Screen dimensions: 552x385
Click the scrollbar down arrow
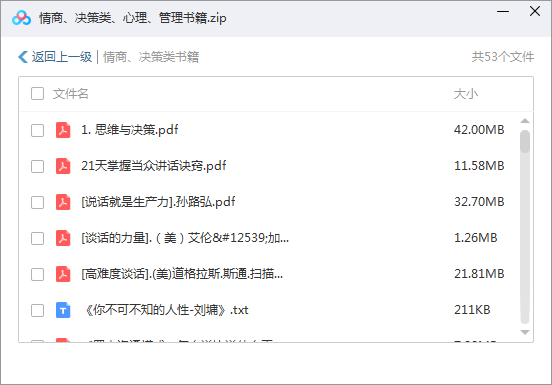click(x=525, y=332)
